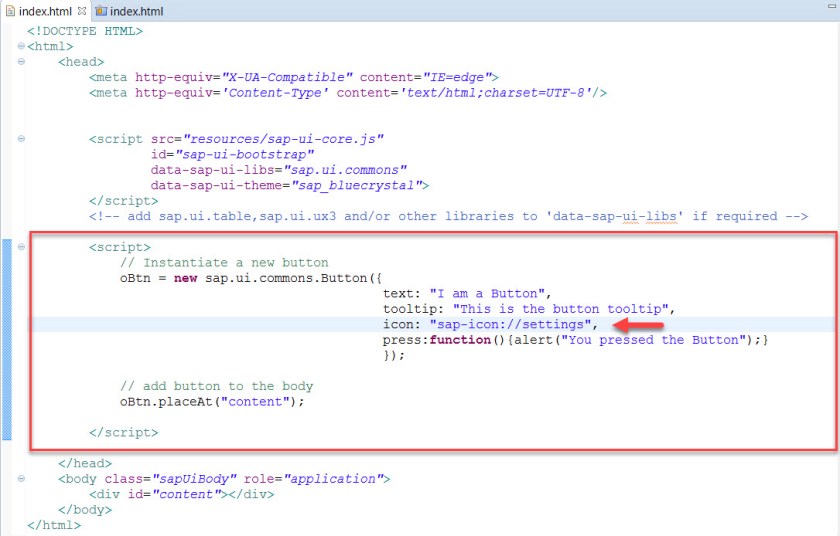Minimize the editor pane using the top-right icon
Image resolution: width=840 pixels, height=536 pixels.
[831, 6]
